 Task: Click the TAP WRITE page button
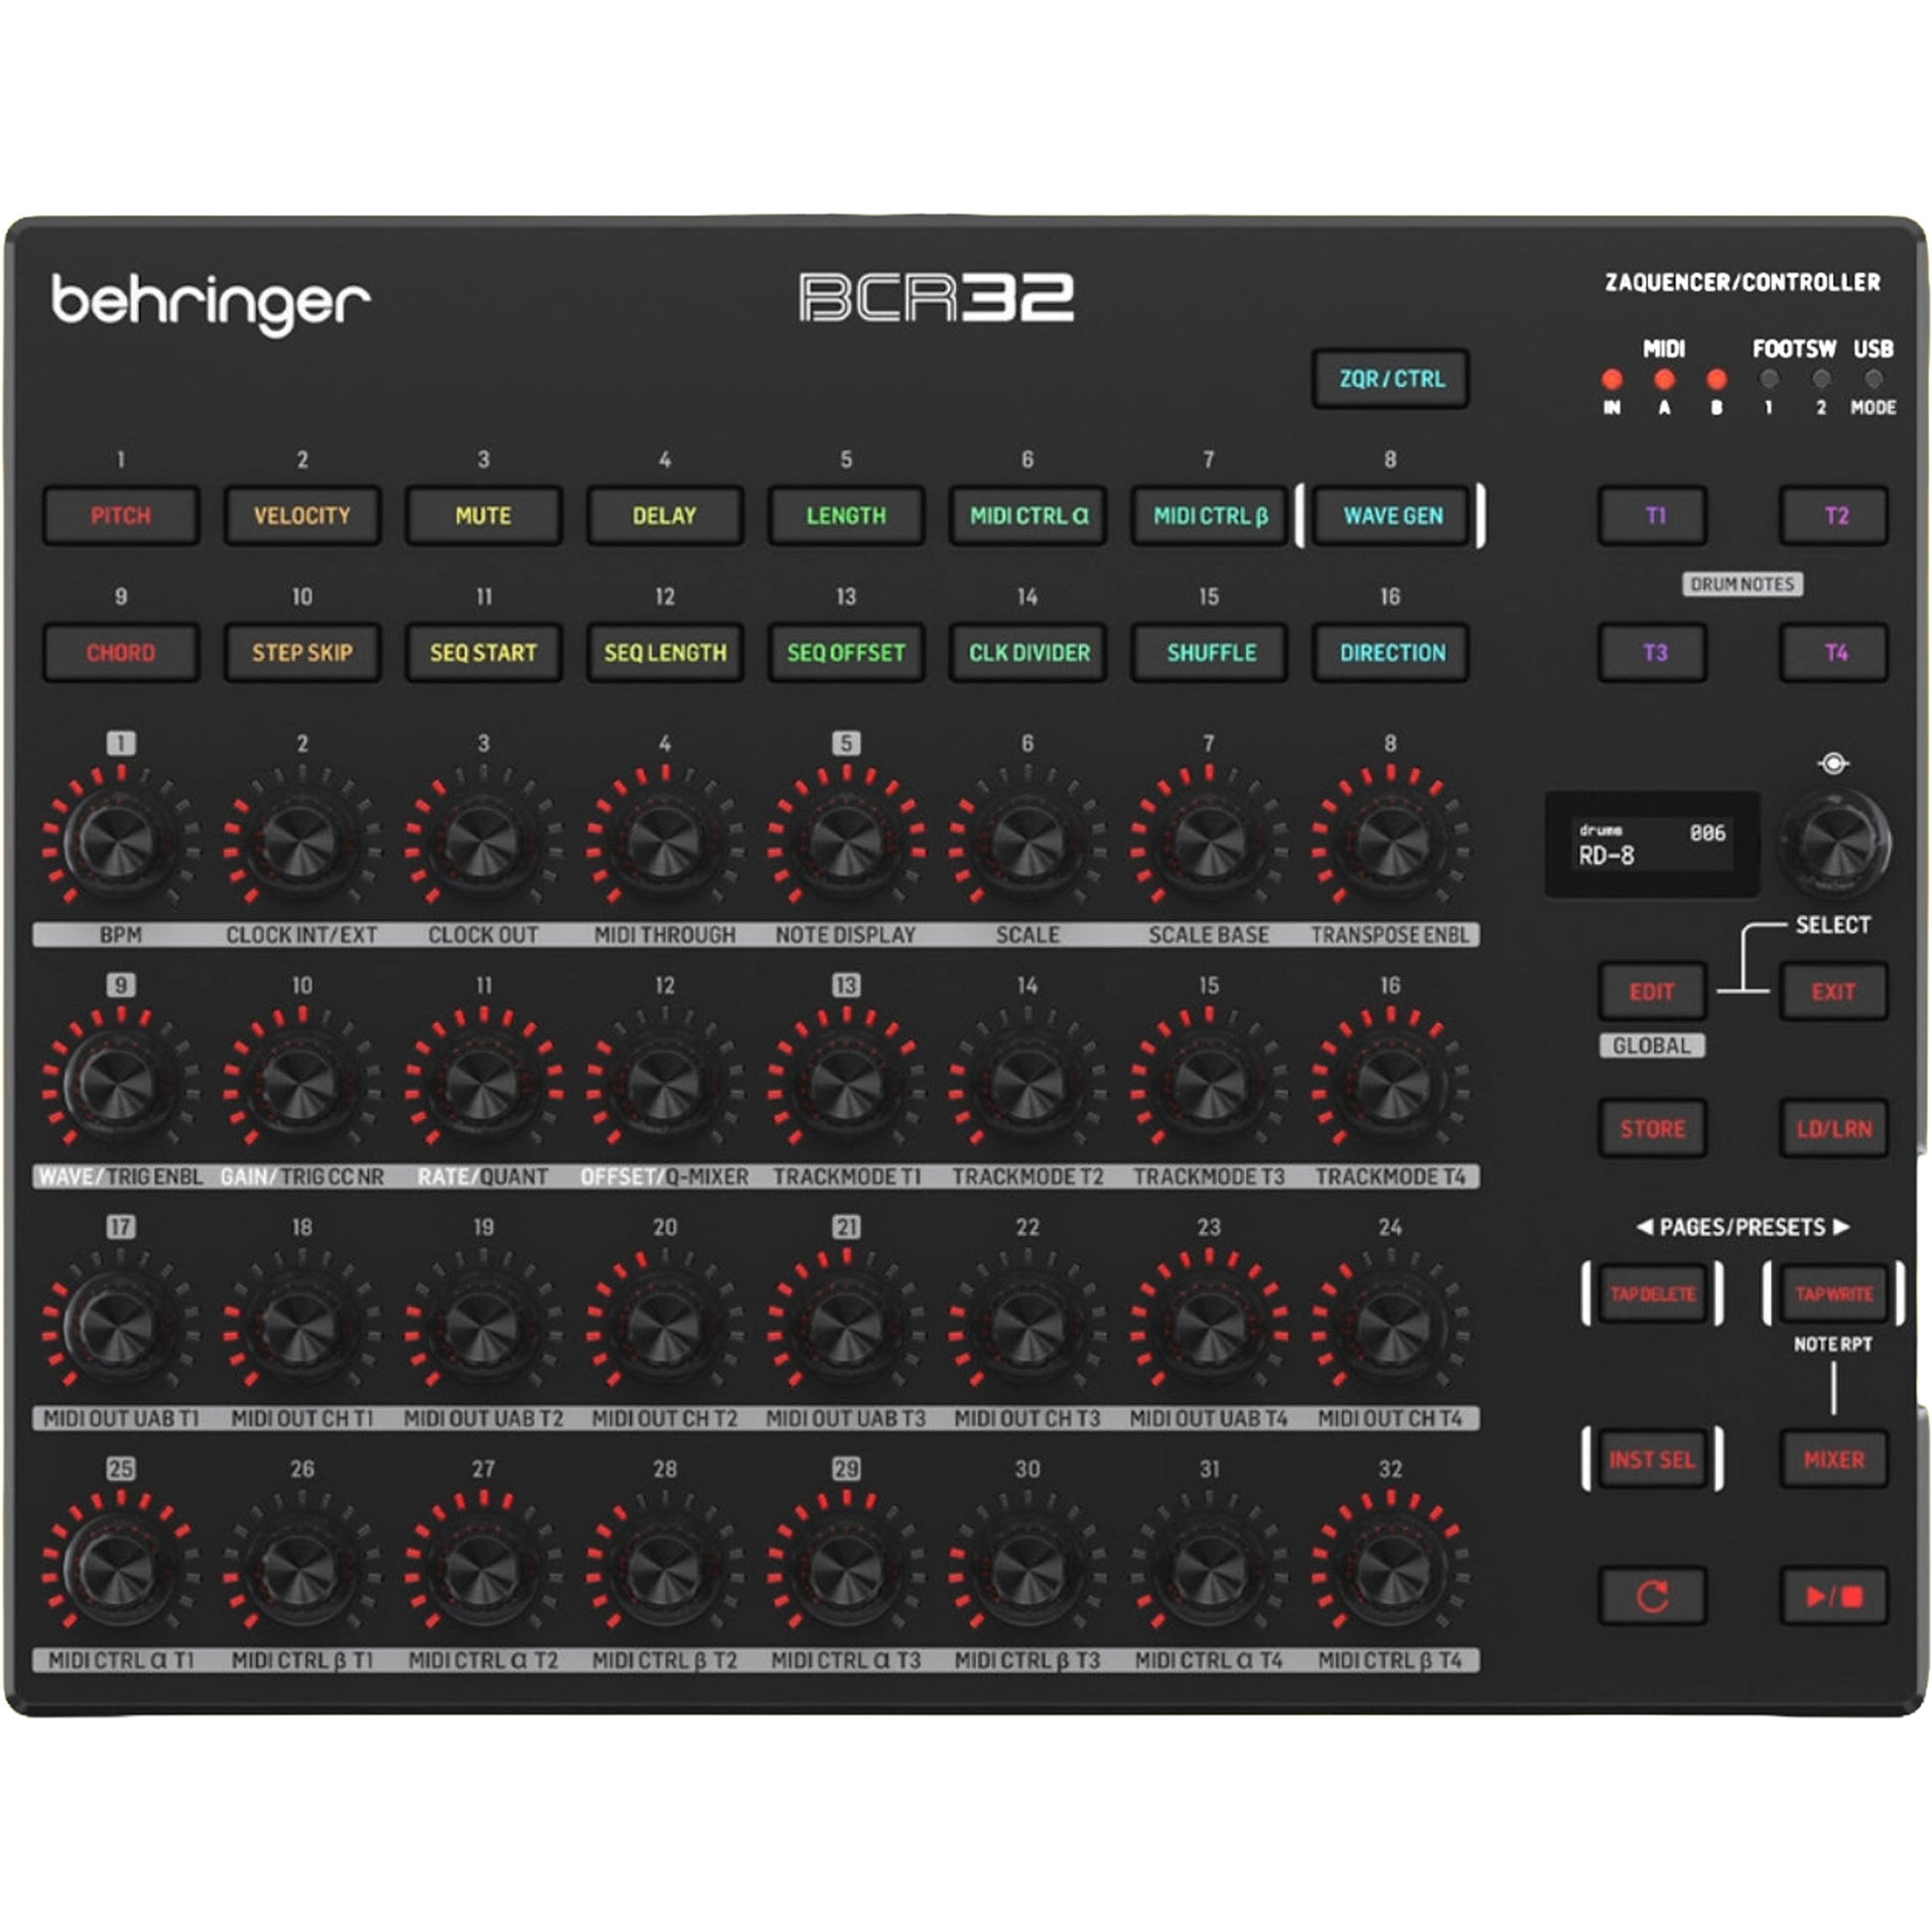click(x=1834, y=1294)
